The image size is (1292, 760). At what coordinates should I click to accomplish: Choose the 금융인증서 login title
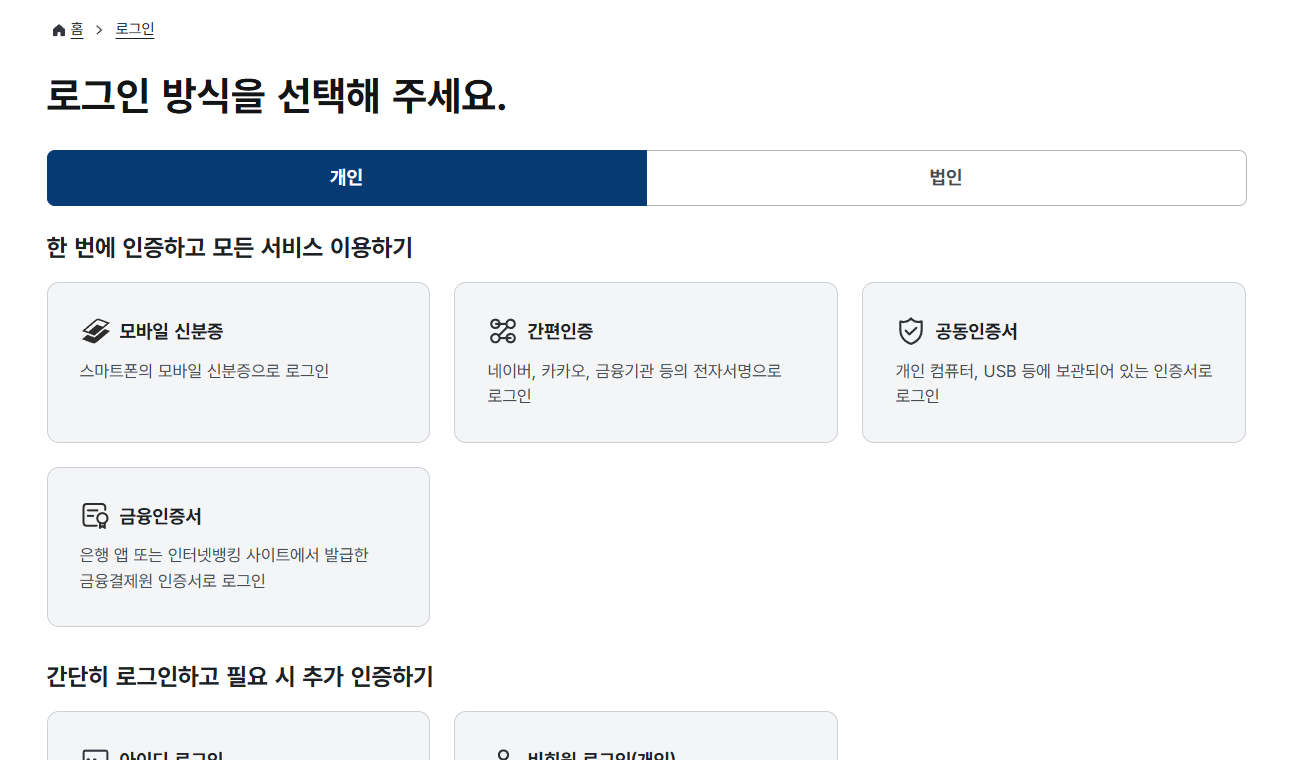[x=161, y=516]
